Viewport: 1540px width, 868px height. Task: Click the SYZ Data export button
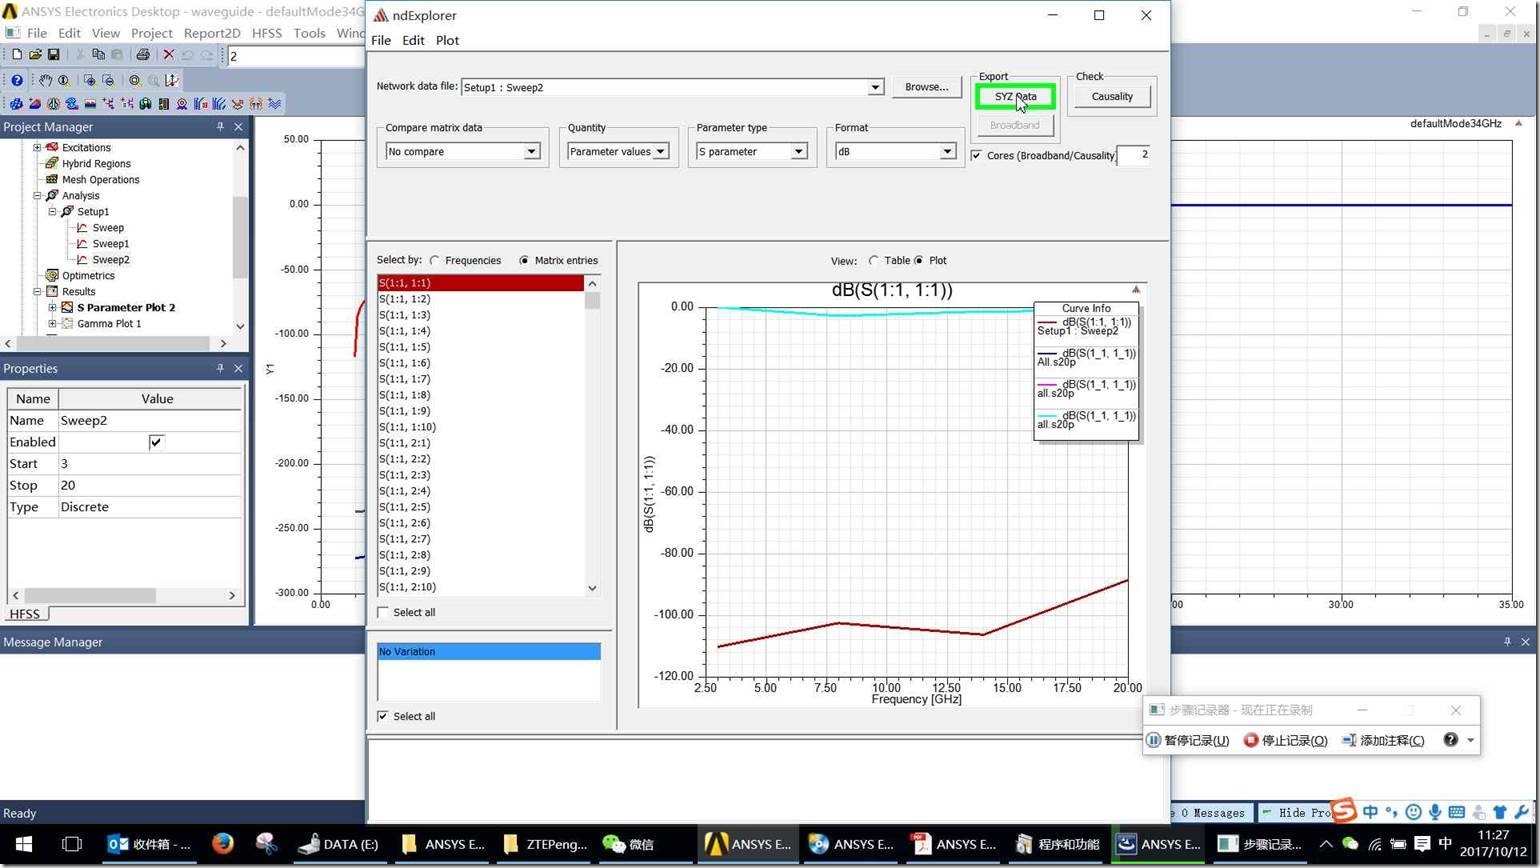click(1015, 97)
